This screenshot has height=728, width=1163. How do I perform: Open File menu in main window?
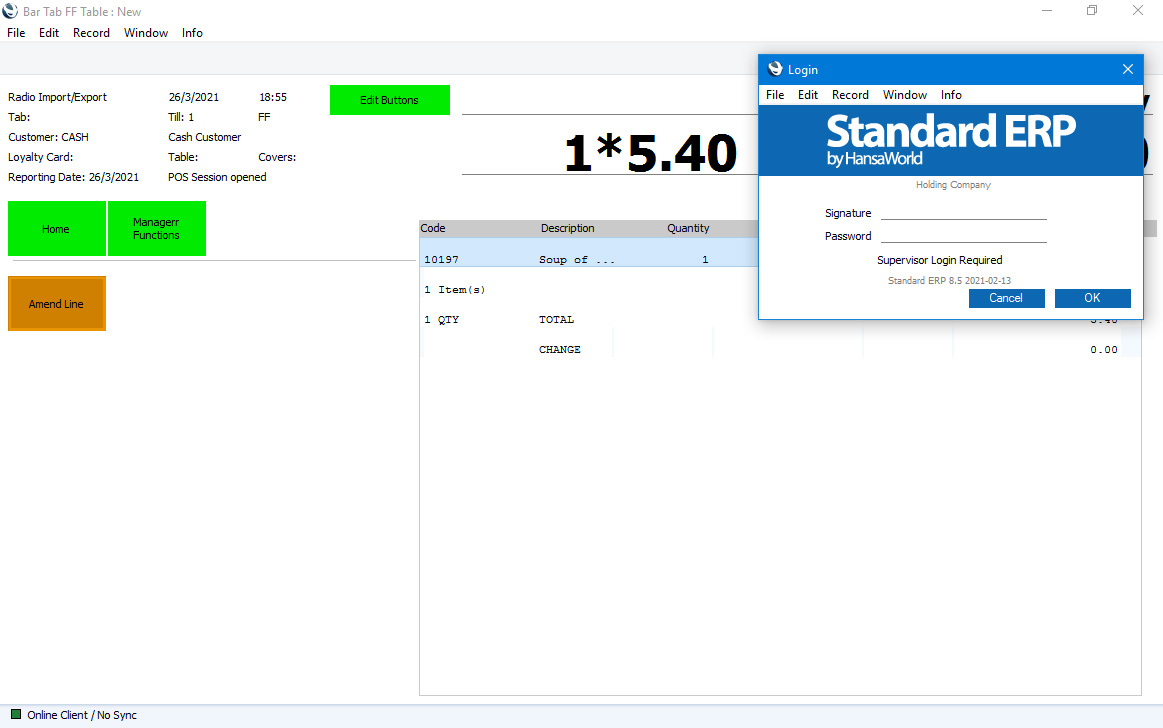(16, 33)
